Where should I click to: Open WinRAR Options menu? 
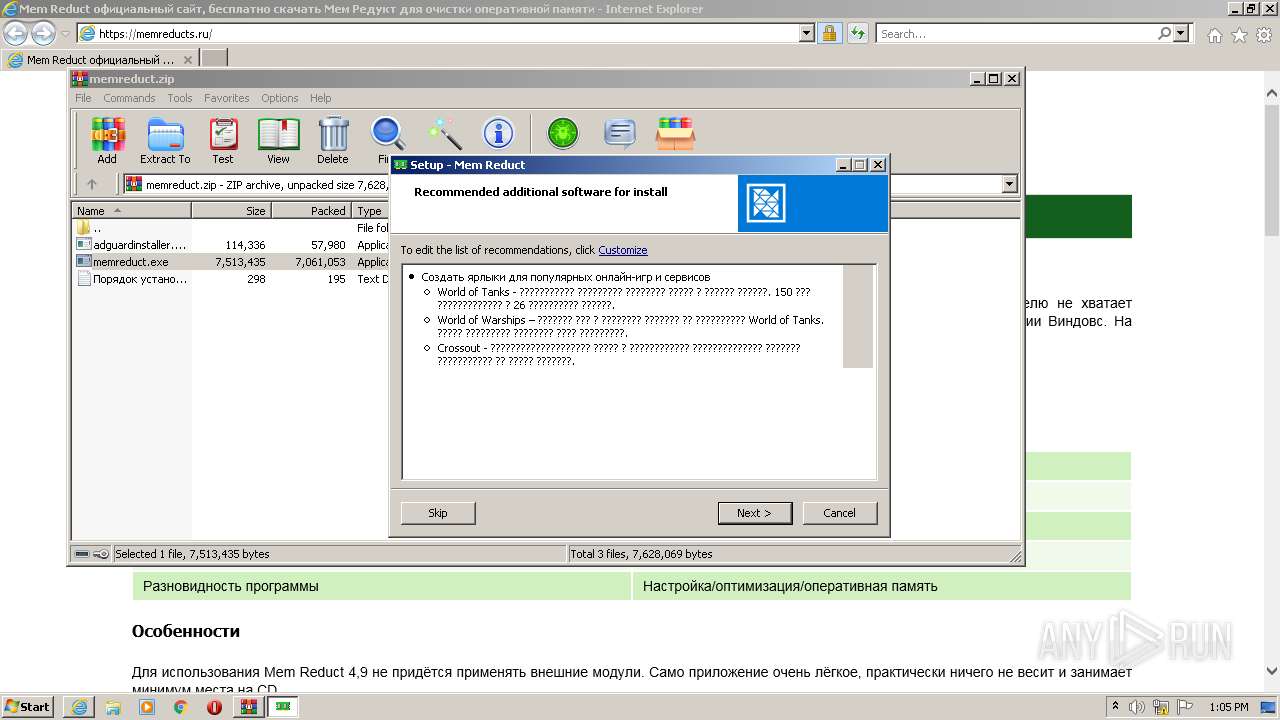pyautogui.click(x=280, y=98)
